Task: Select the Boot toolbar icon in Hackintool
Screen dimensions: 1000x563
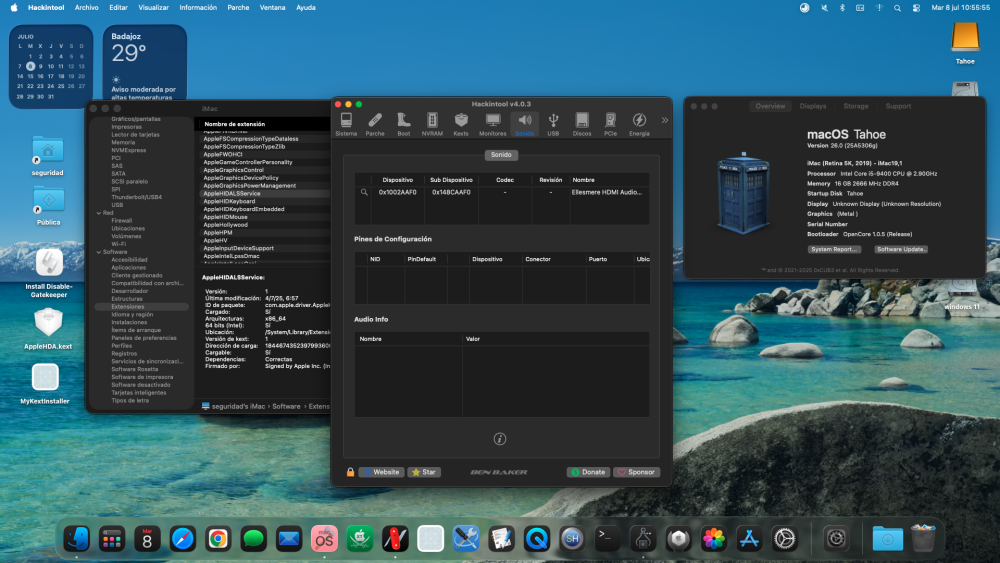Action: (404, 124)
